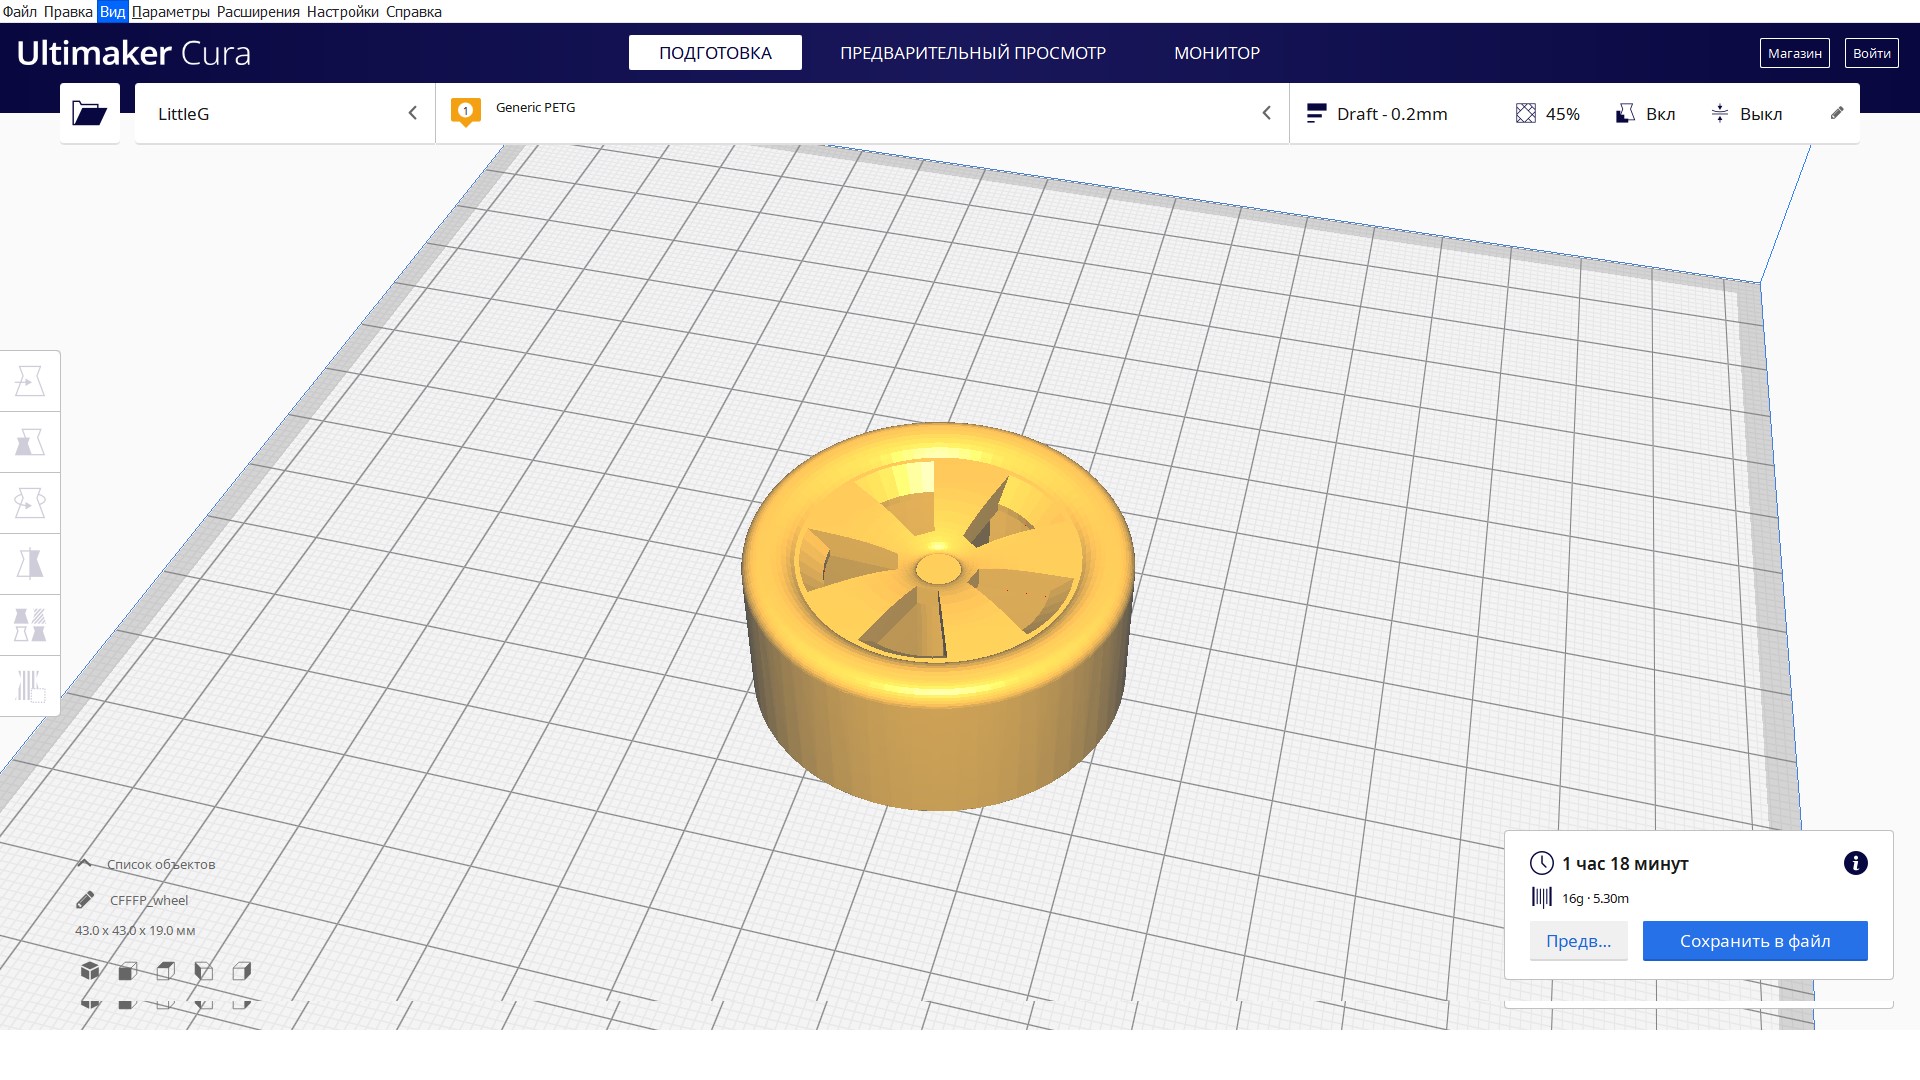Open Per Model Settings tool
This screenshot has height=1080, width=1920.
(30, 625)
